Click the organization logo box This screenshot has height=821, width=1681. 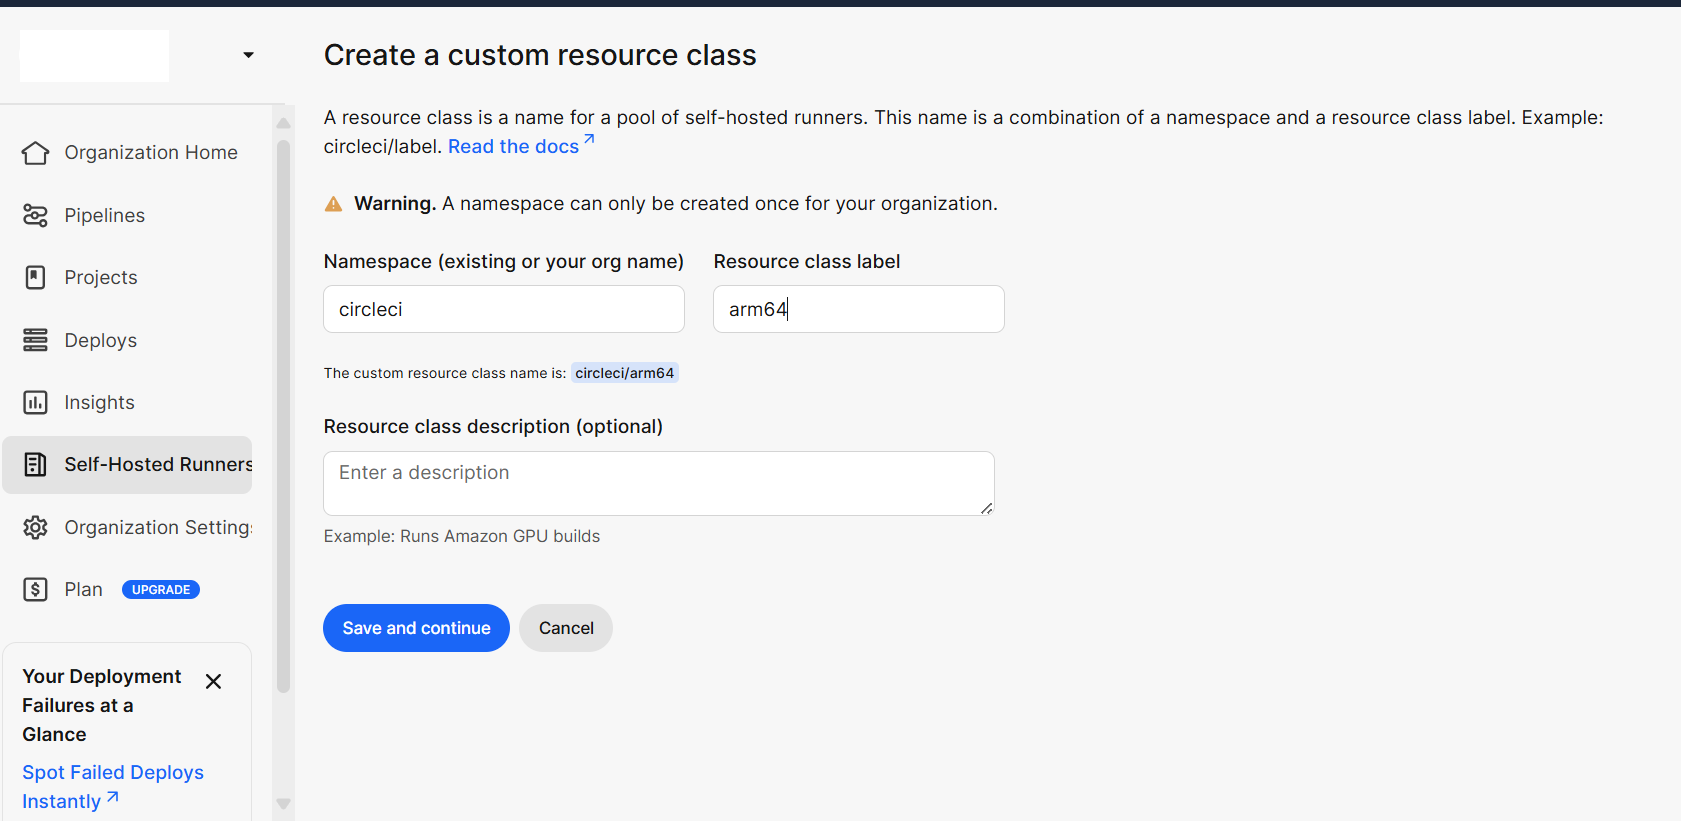[x=94, y=55]
